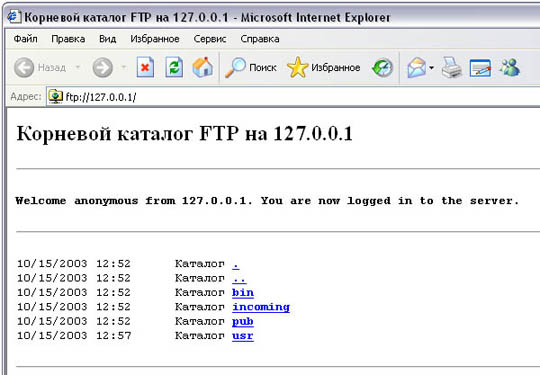This screenshot has width=540, height=375.
Task: Click the Print icon
Action: [451, 67]
